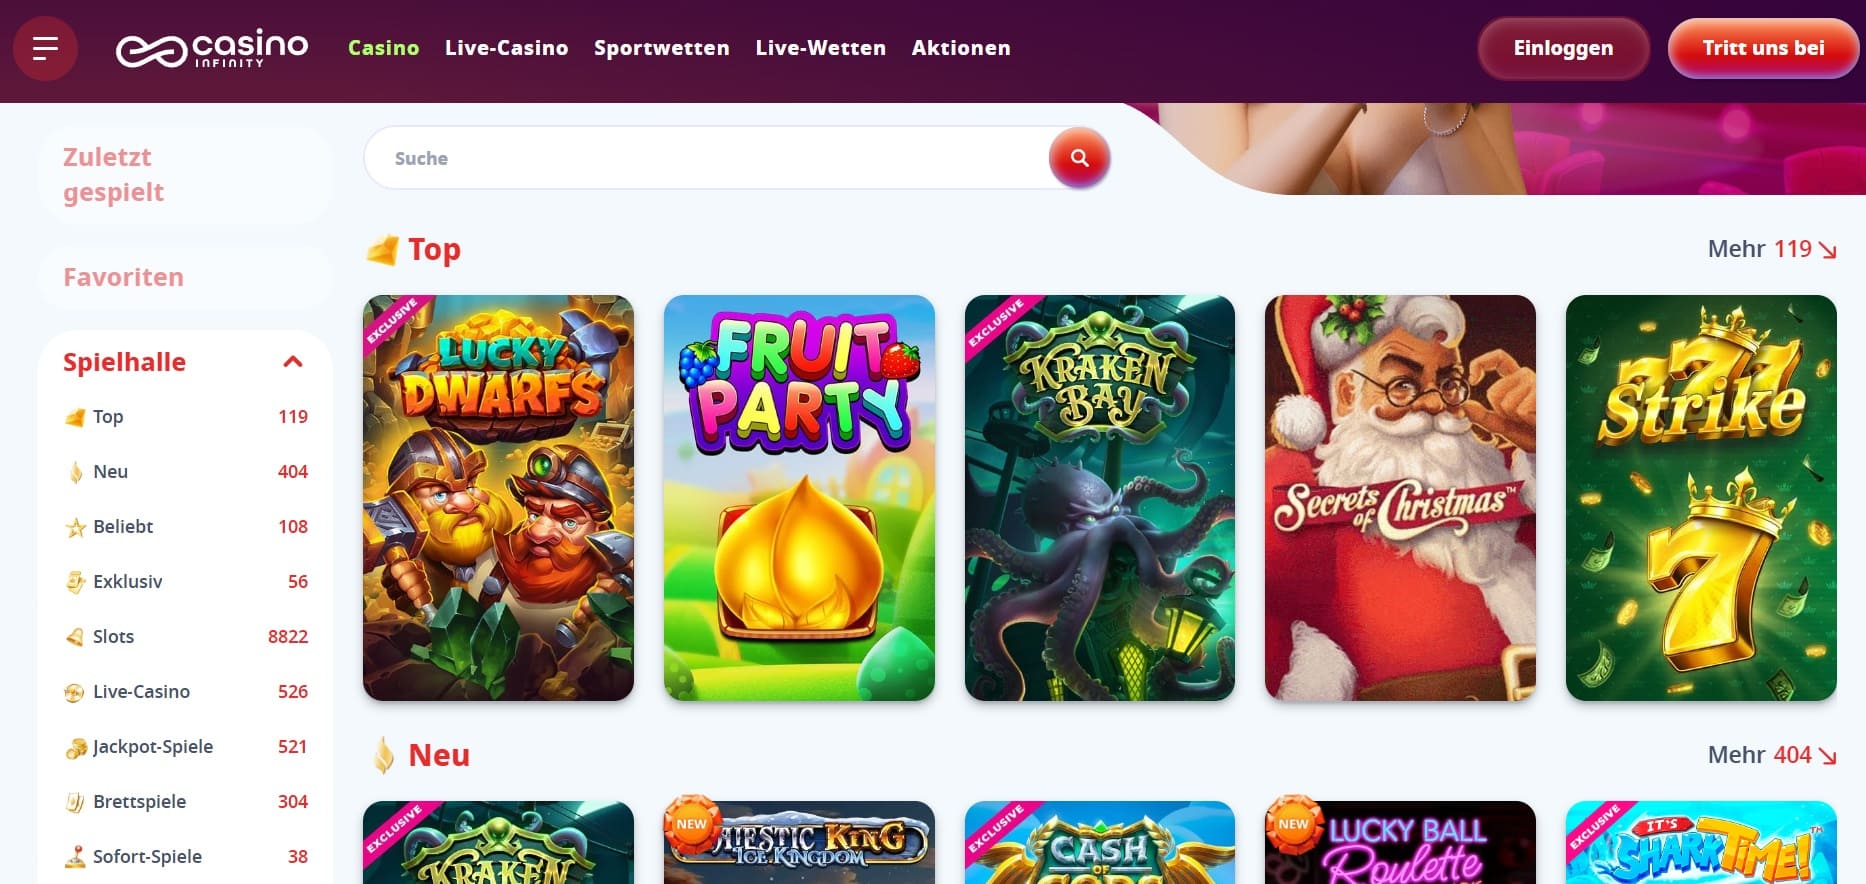This screenshot has height=884, width=1866.
Task: Open the Fruit Party game thumbnail
Action: coord(799,498)
